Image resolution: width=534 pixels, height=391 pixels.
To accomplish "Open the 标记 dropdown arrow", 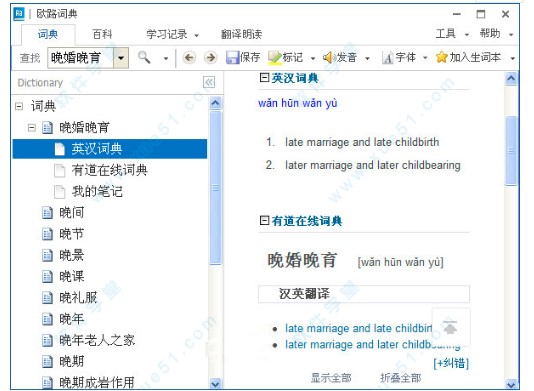I will [x=313, y=58].
